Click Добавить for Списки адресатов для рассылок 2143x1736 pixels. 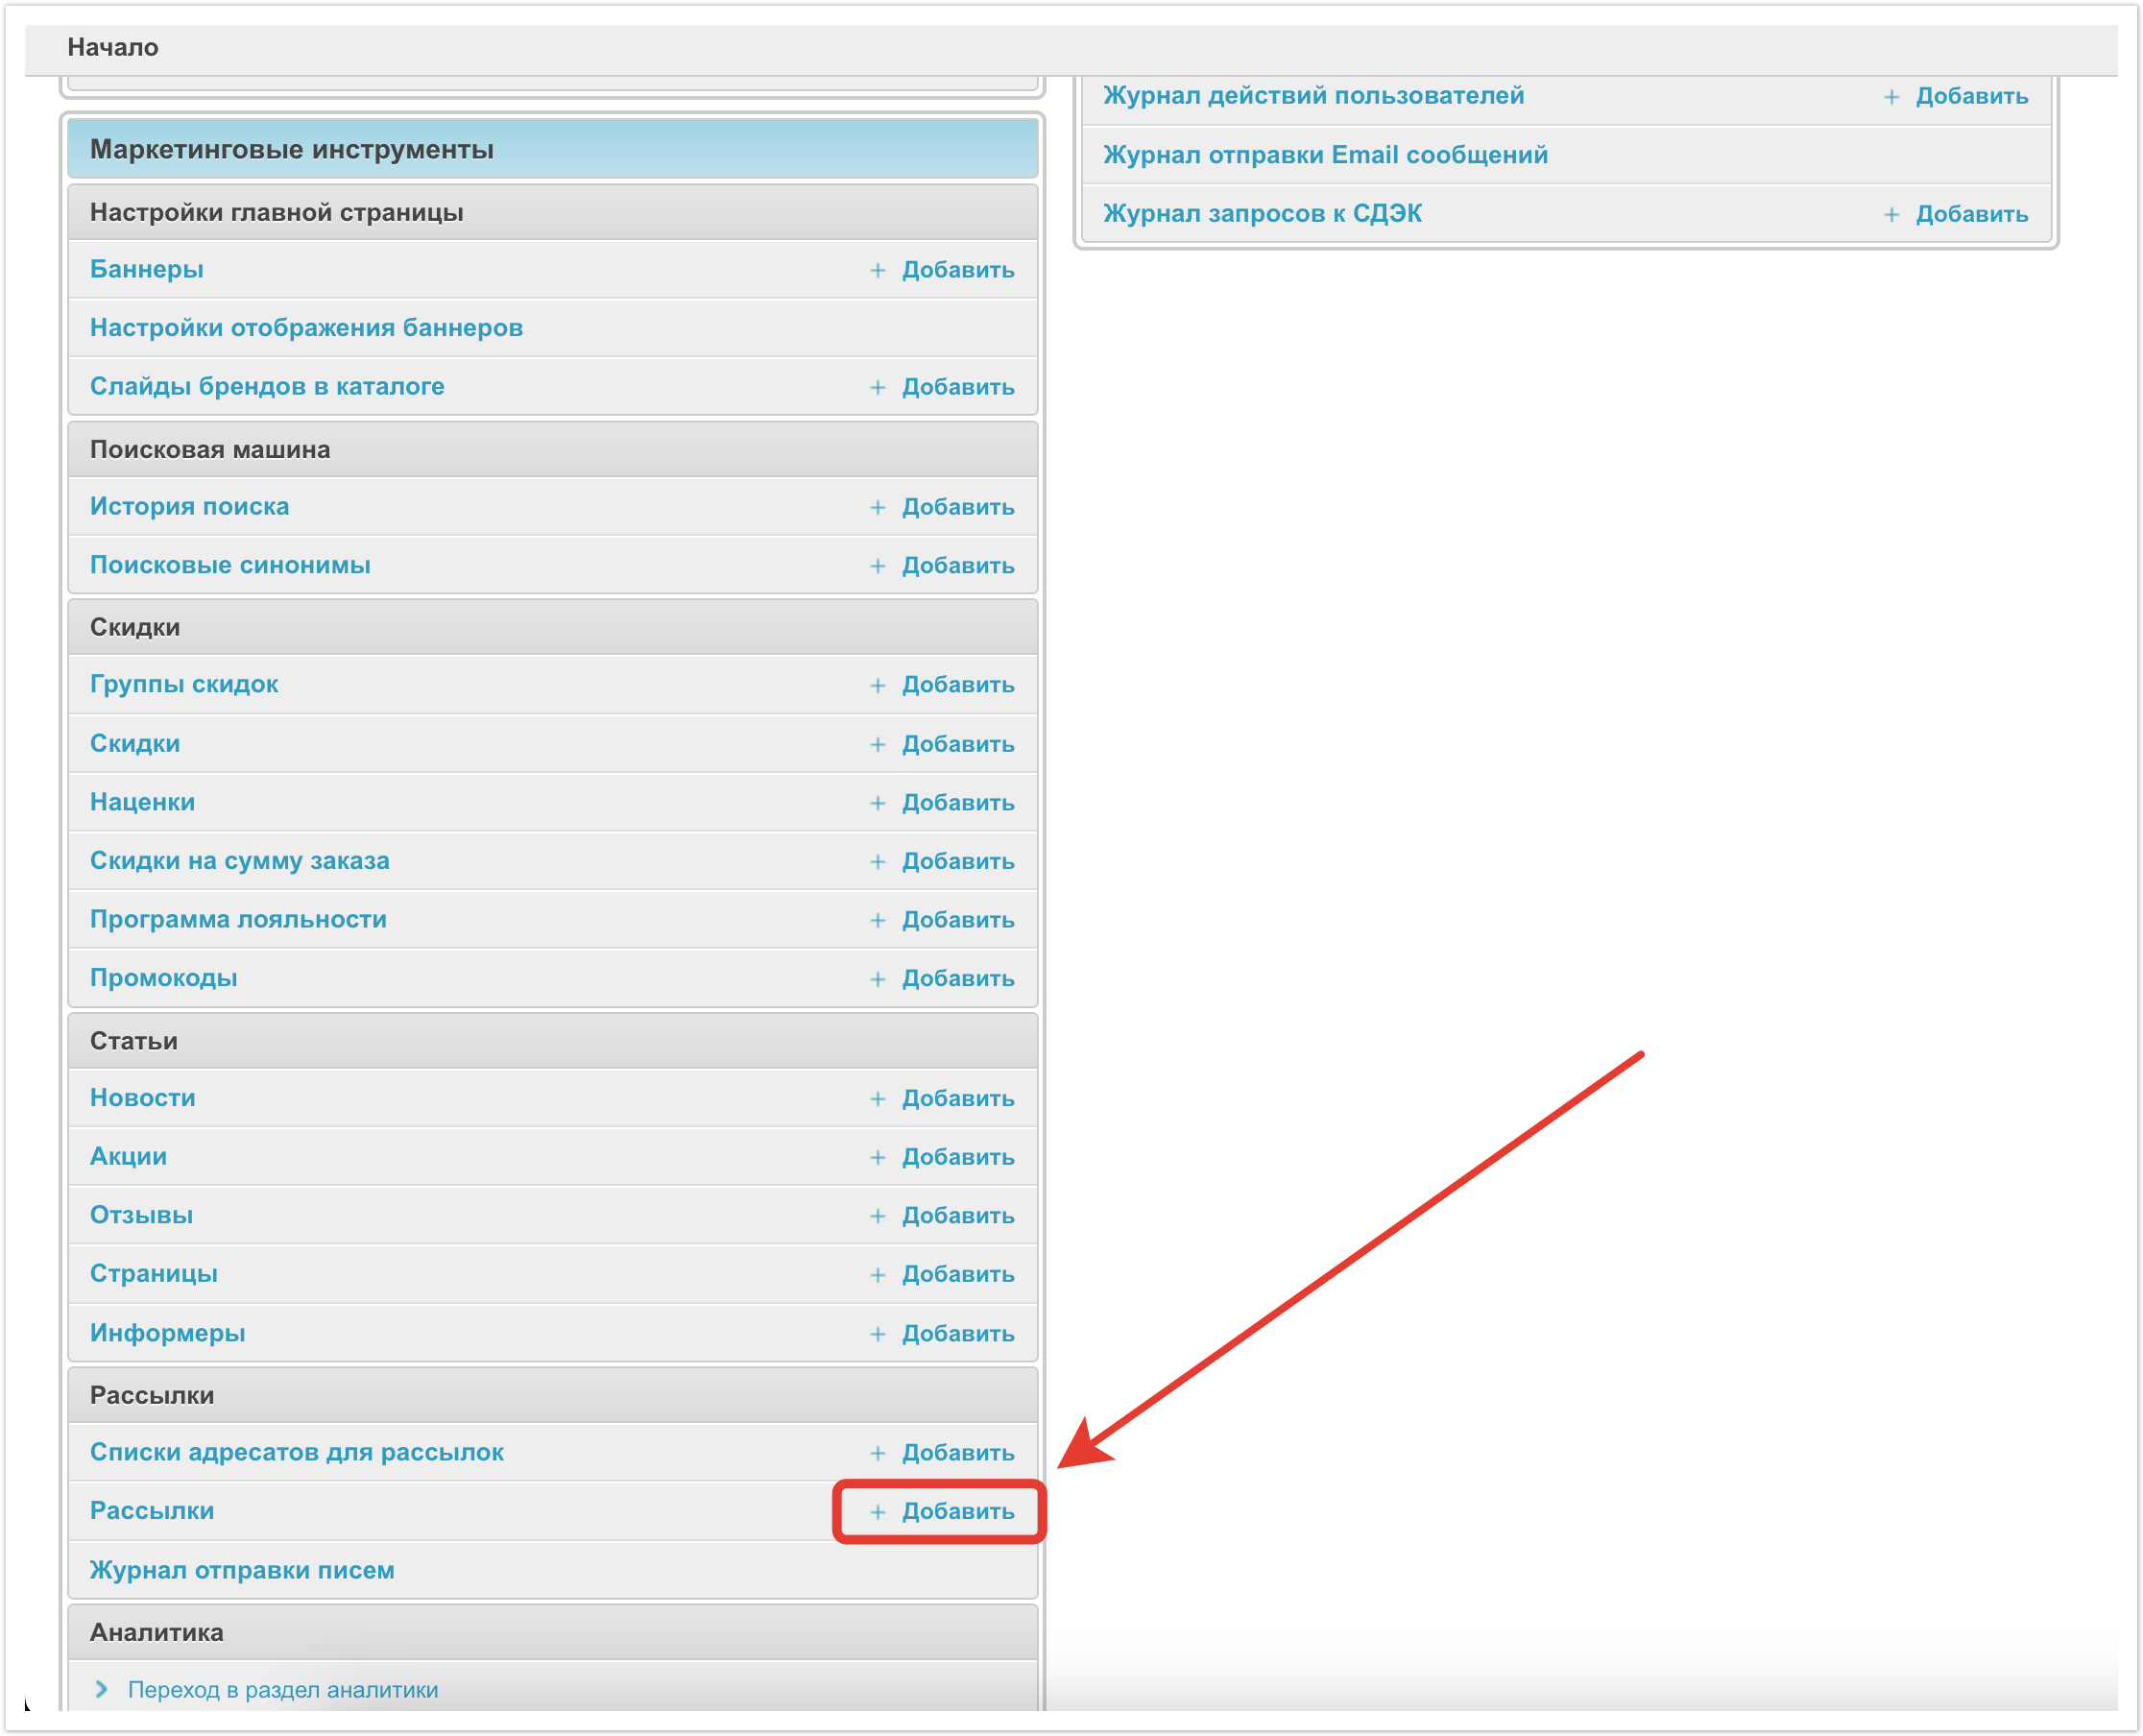point(957,1453)
